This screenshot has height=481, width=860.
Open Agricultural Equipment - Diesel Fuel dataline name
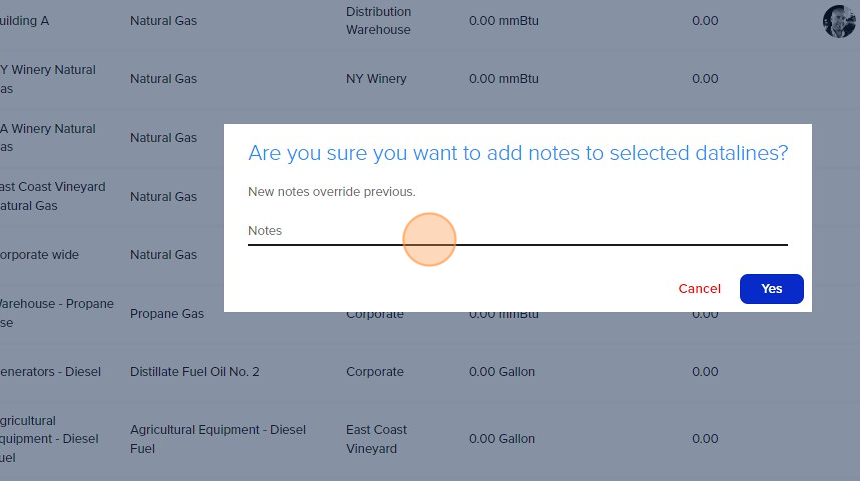click(x=49, y=439)
